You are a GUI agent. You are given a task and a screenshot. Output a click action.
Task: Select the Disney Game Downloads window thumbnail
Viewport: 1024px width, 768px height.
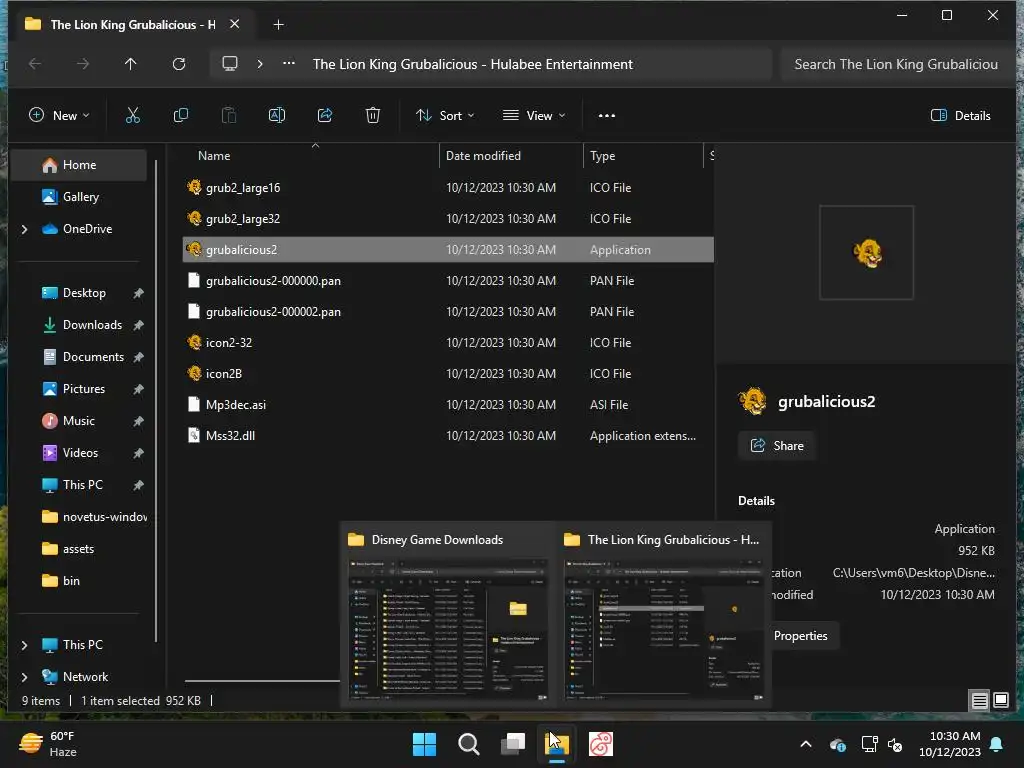click(x=448, y=615)
